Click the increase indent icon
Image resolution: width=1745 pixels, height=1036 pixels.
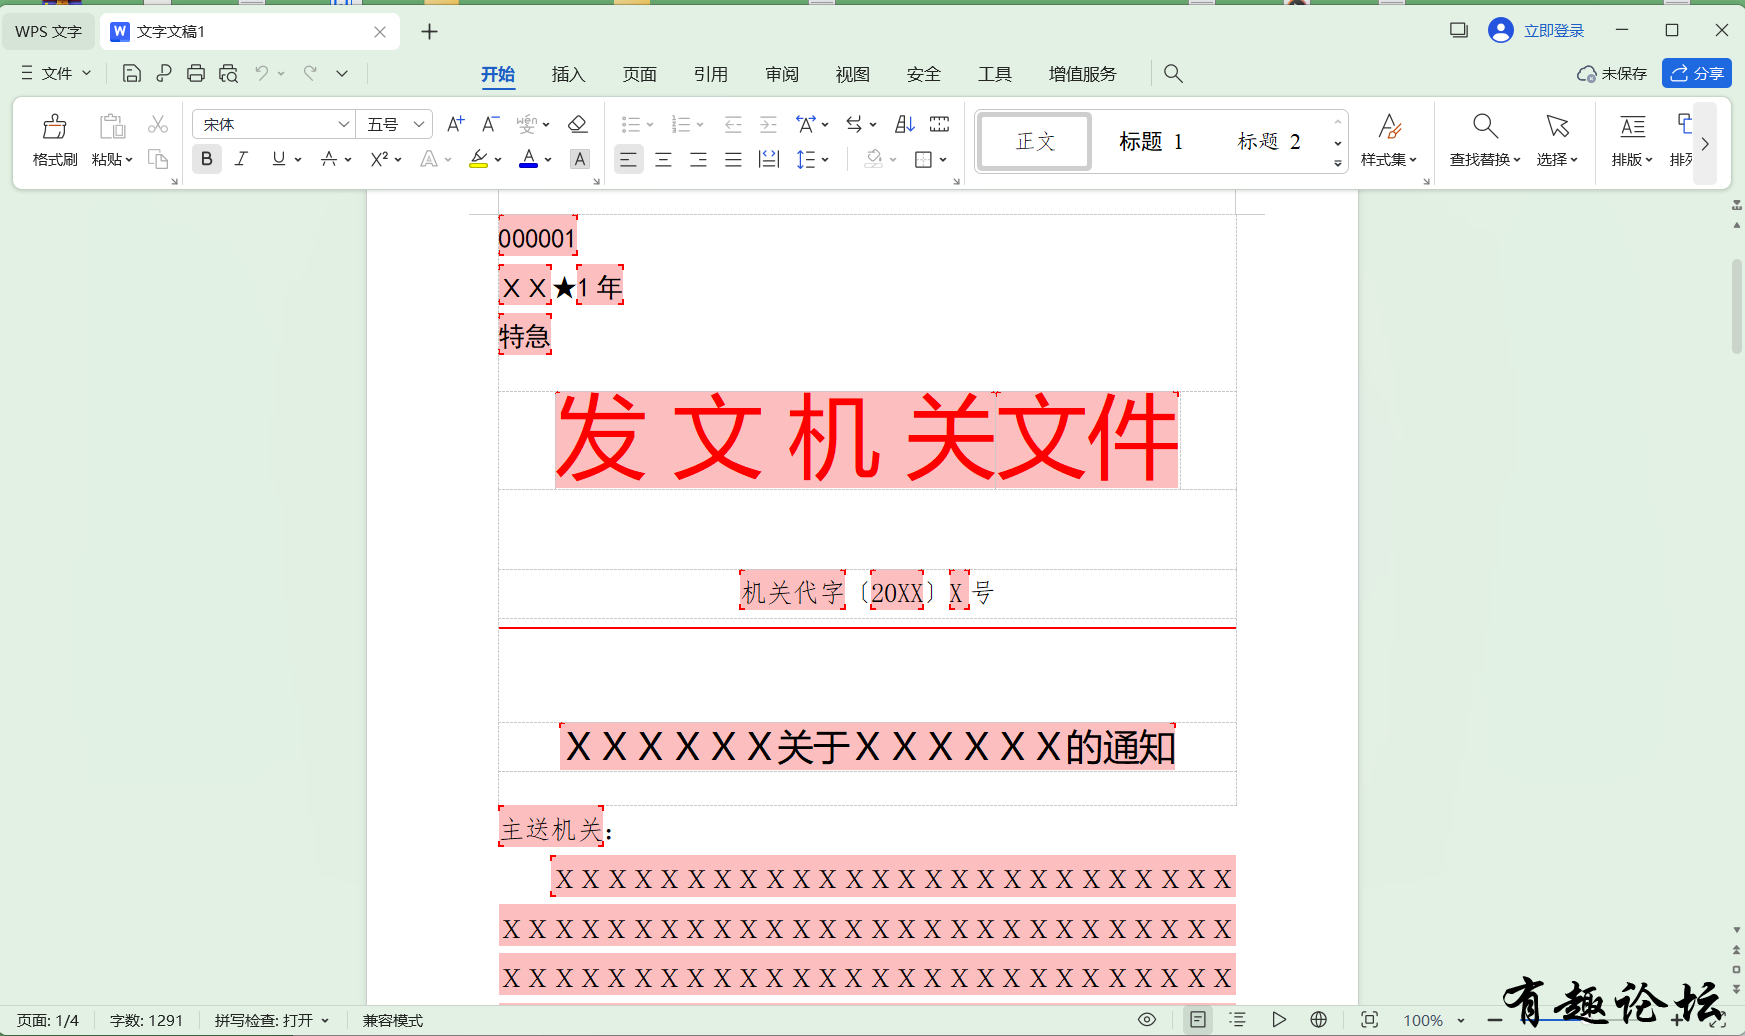768,124
